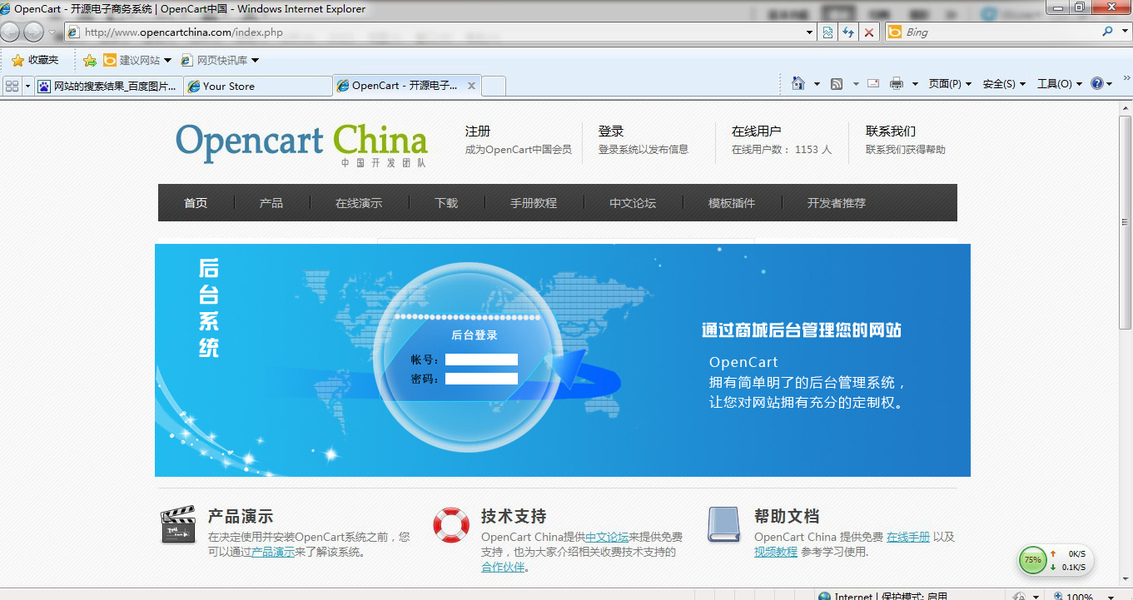The width and height of the screenshot is (1133, 600).
Task: Open the zoom level dropdown in status bar
Action: [1110, 596]
